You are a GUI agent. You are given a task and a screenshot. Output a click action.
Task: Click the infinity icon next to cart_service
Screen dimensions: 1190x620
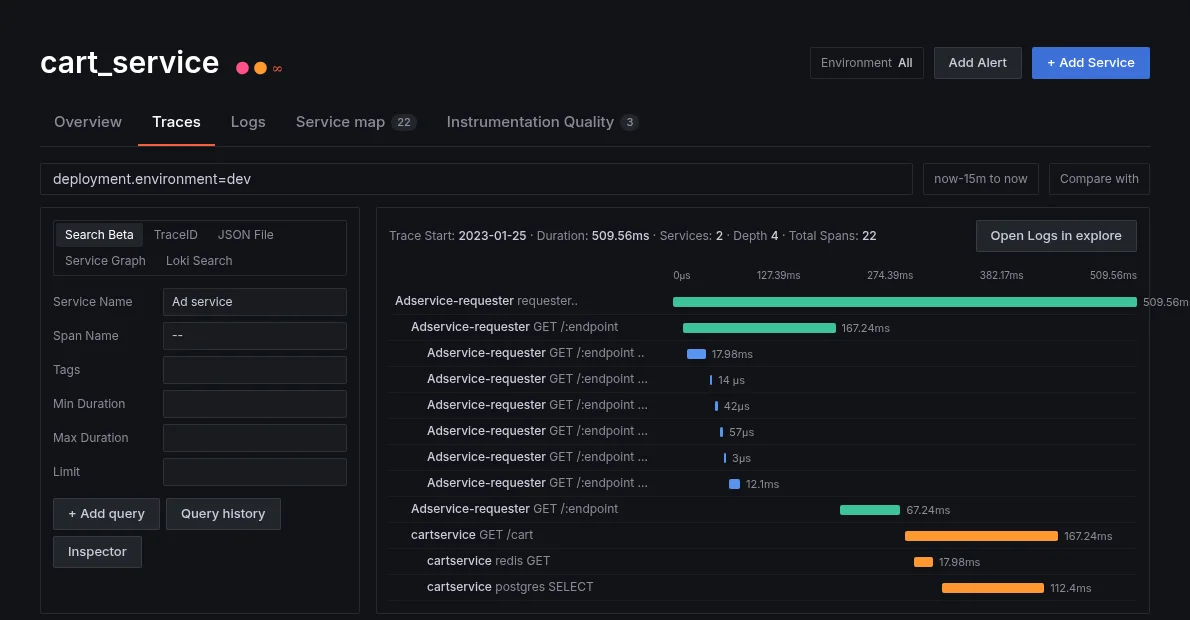pyautogui.click(x=278, y=69)
